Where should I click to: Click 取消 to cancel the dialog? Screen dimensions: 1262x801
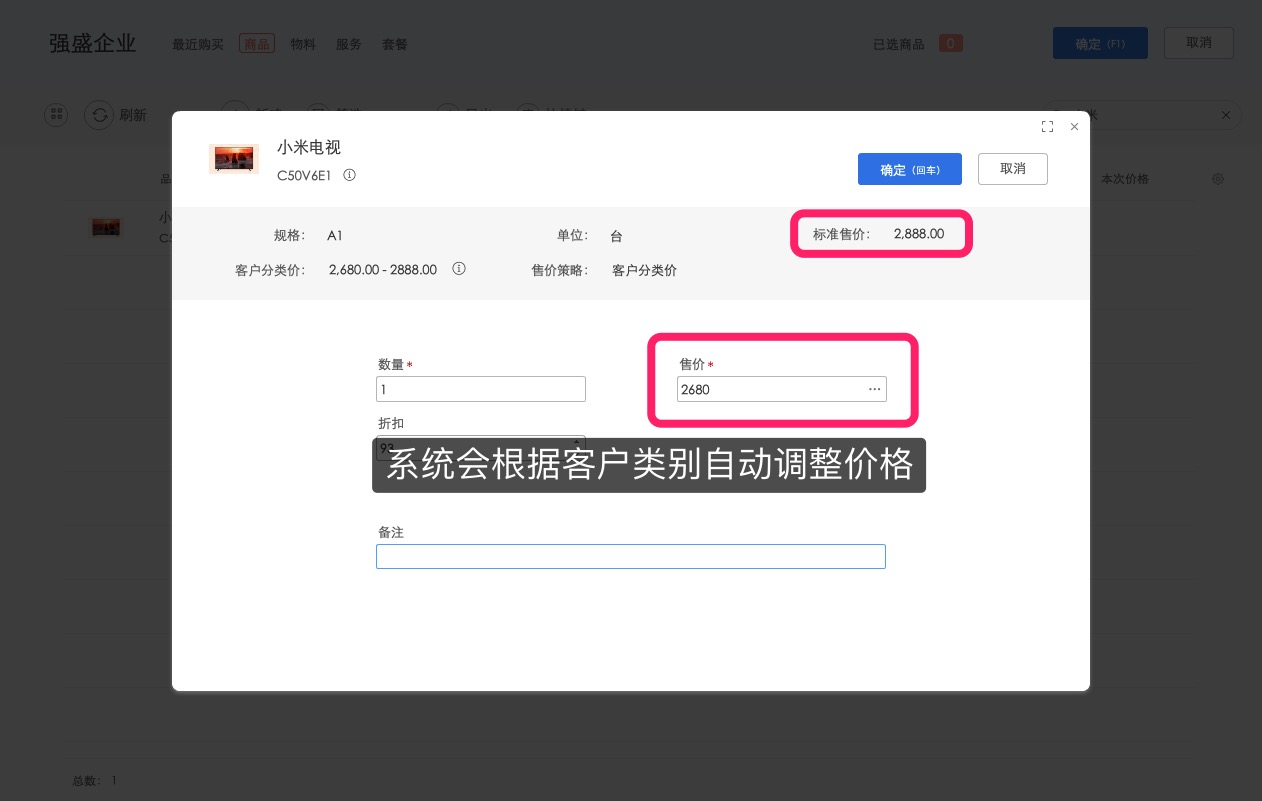(1013, 169)
